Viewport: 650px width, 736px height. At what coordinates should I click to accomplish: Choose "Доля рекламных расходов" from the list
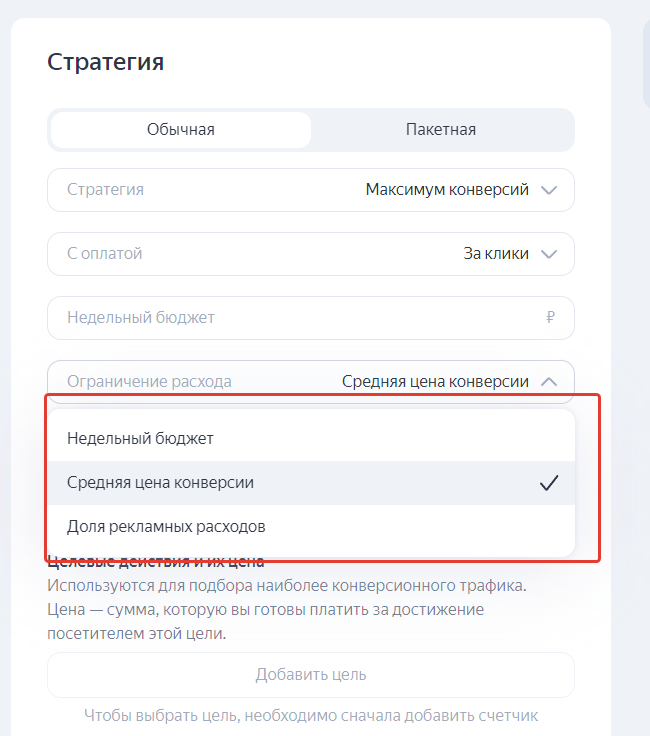click(x=166, y=526)
